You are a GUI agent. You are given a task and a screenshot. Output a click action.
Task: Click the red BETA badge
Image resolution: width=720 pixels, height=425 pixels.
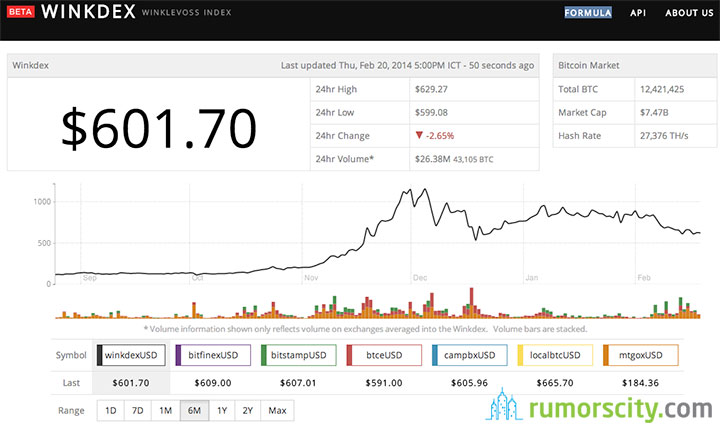coord(21,11)
